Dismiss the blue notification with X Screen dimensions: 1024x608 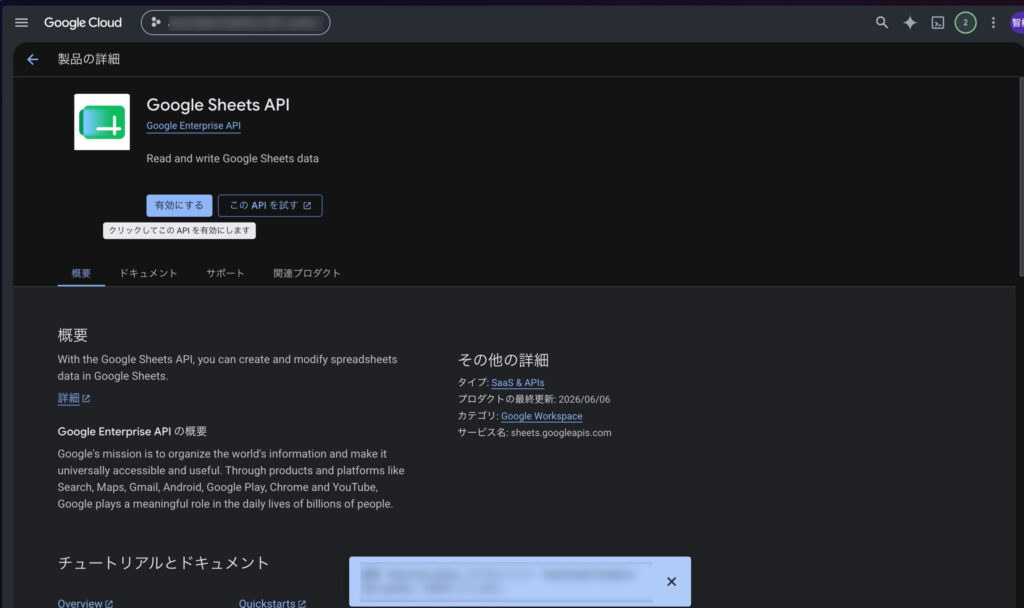pos(671,581)
